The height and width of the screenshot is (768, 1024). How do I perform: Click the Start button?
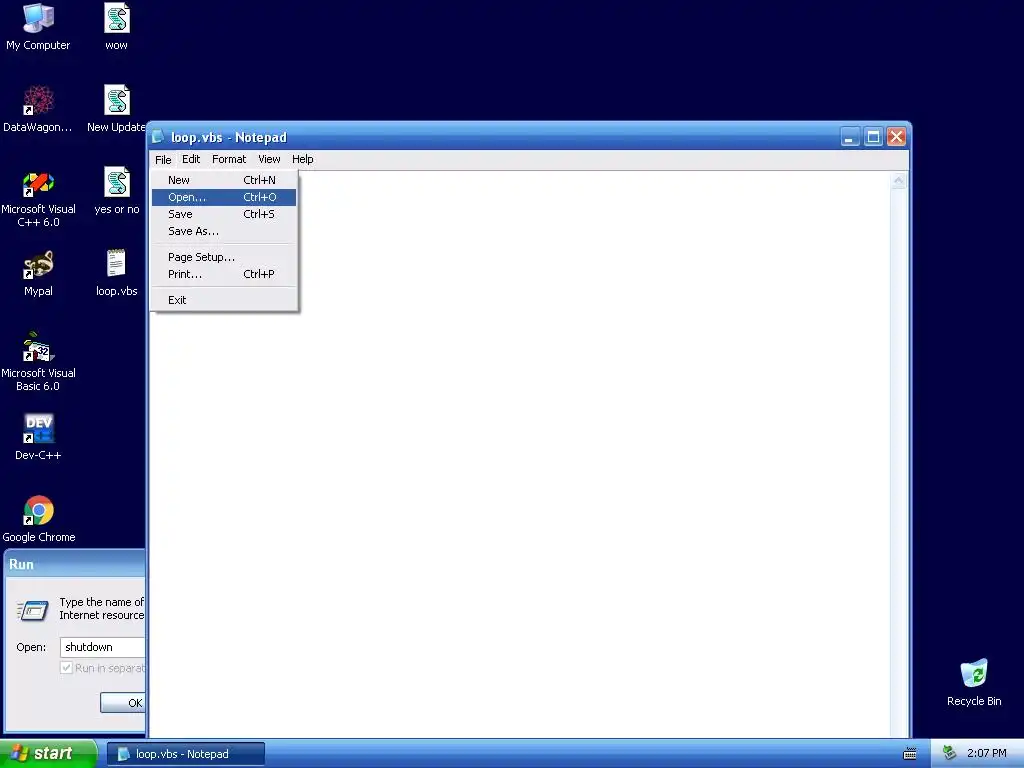(x=48, y=754)
